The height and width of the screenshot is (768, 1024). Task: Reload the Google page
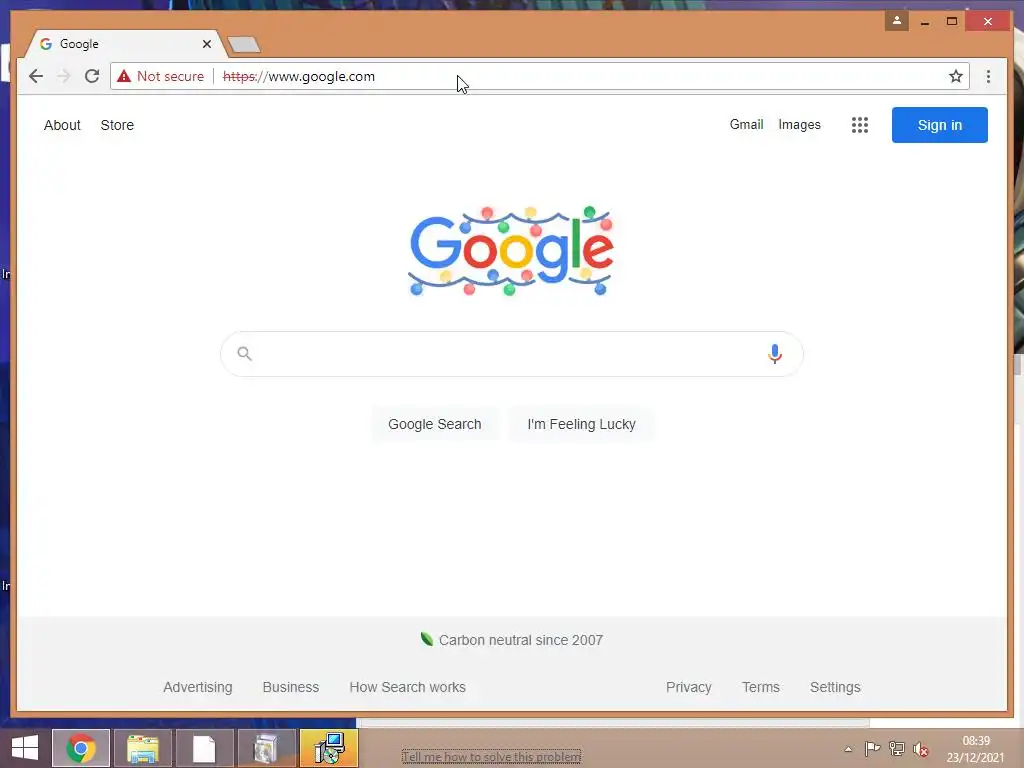(x=92, y=76)
